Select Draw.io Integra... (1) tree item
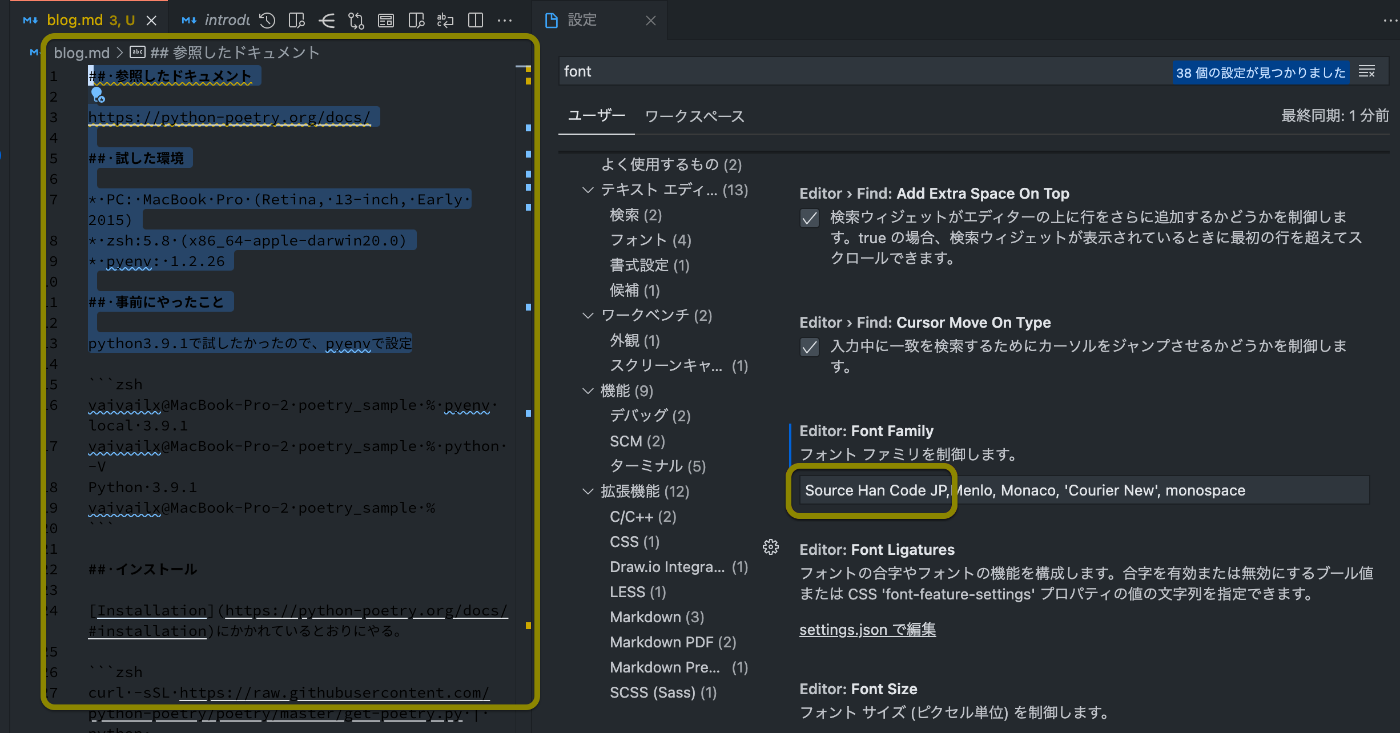 [x=679, y=567]
